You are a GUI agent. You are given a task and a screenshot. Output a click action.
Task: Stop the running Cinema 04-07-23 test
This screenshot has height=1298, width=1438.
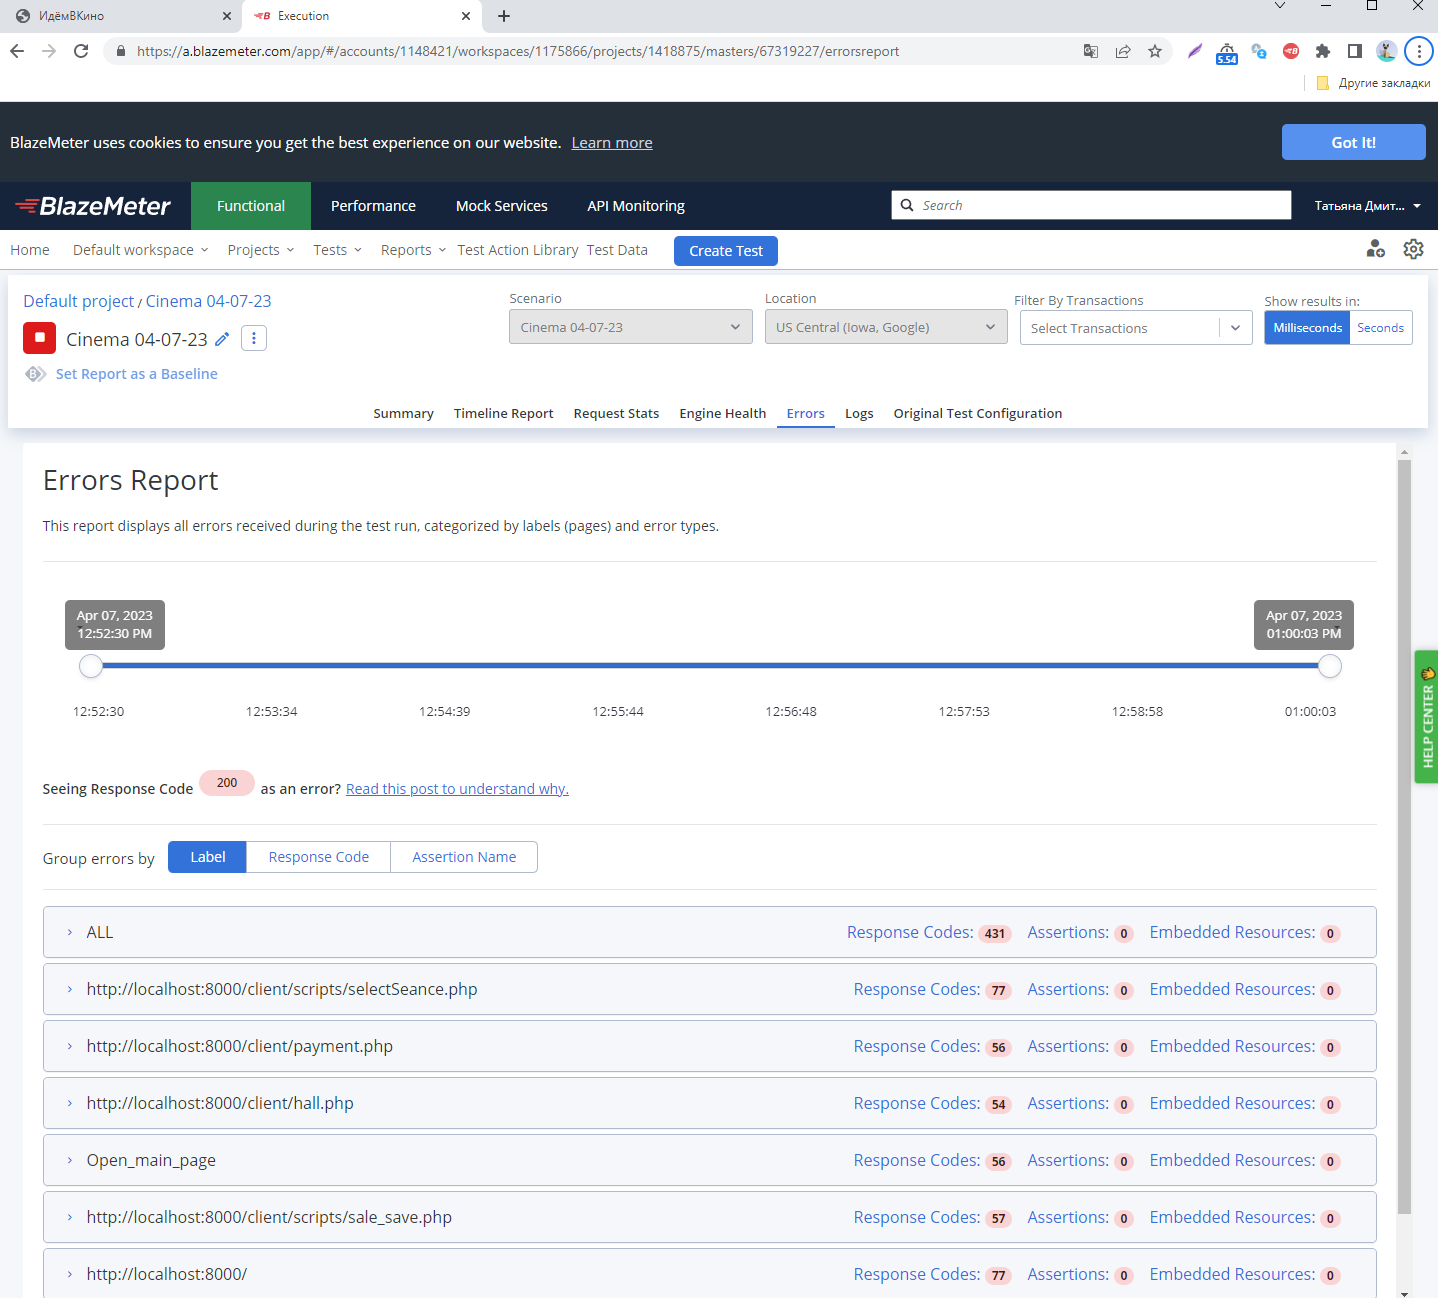pyautogui.click(x=39, y=338)
